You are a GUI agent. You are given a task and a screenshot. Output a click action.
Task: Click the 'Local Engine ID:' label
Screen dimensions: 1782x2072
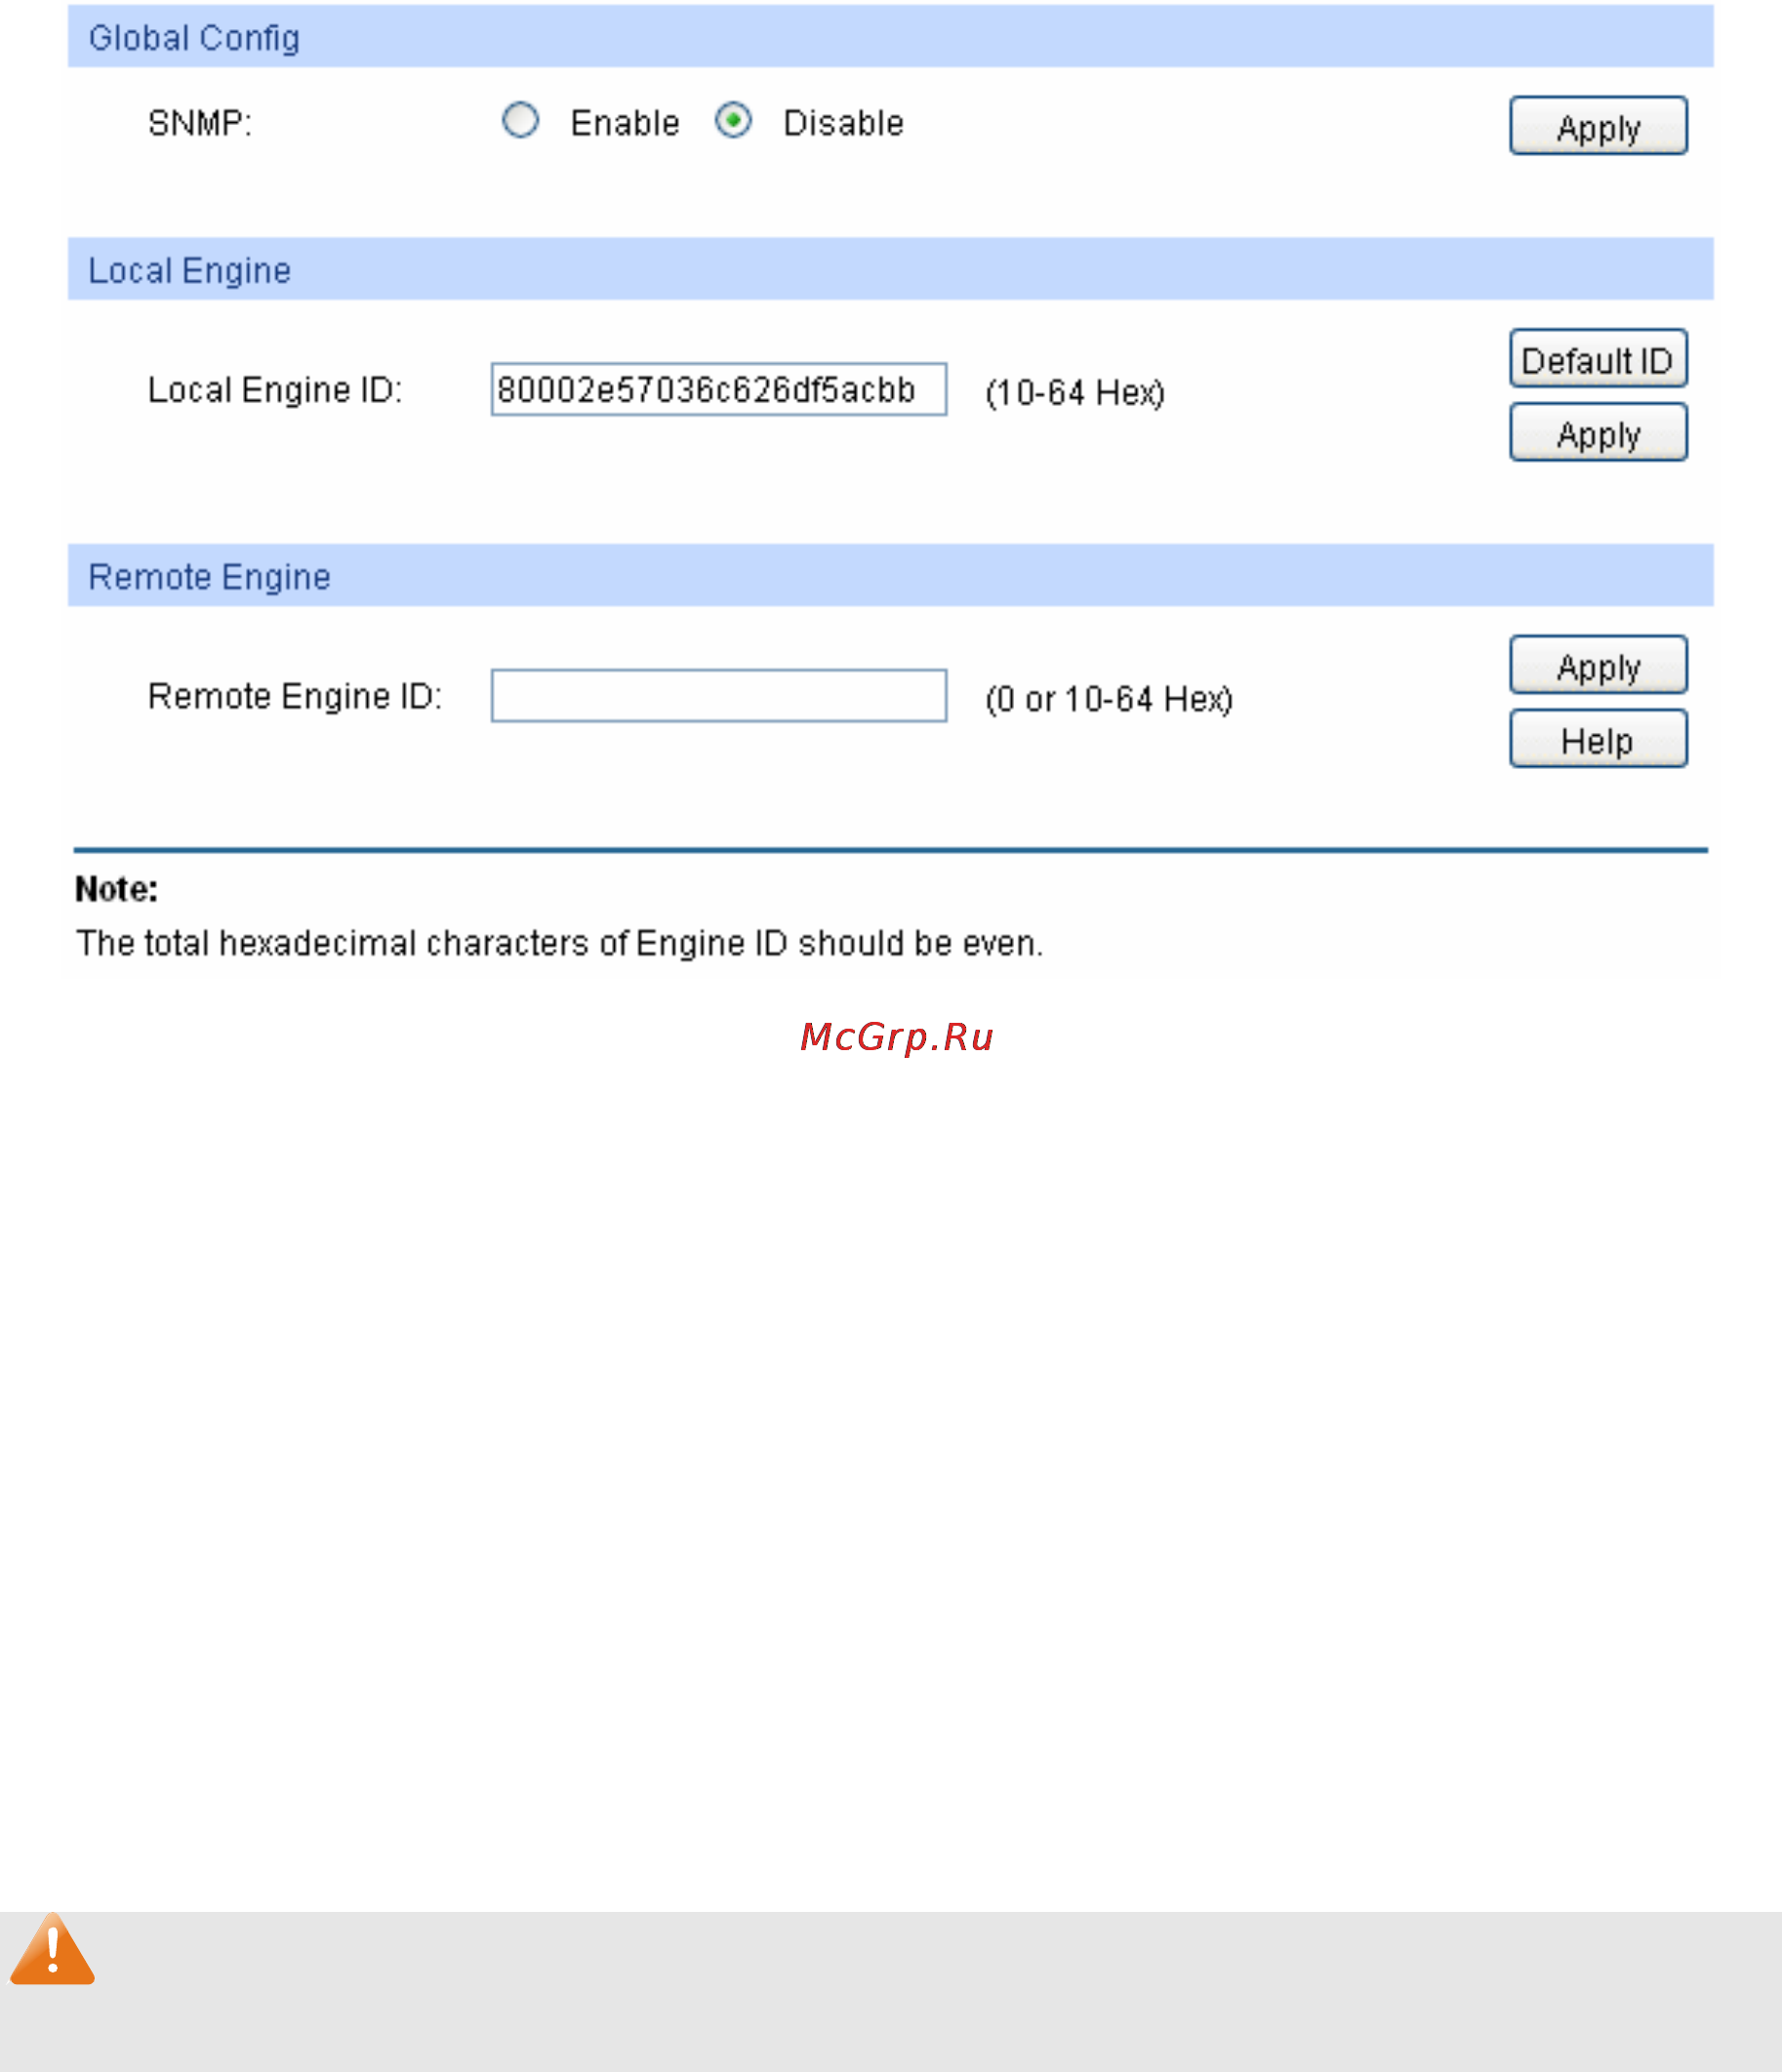coord(275,390)
